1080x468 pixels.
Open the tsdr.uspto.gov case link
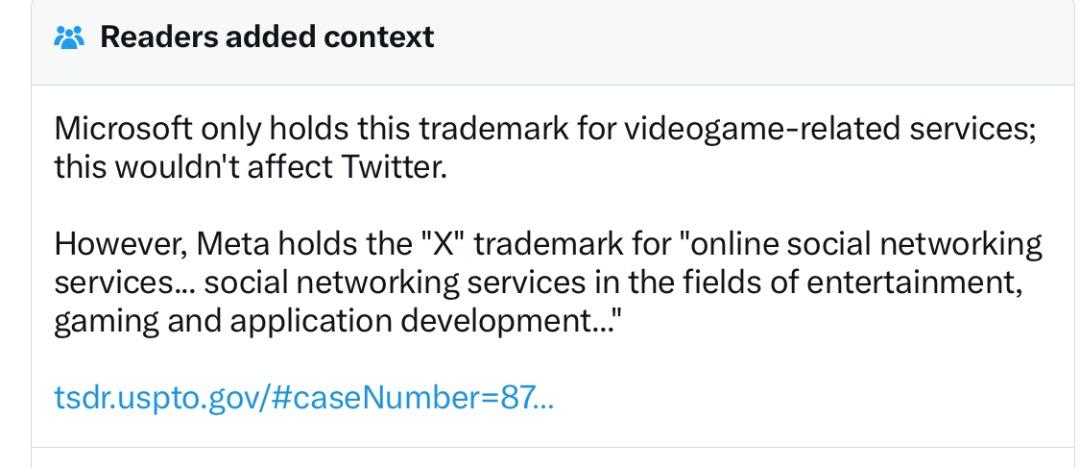304,397
